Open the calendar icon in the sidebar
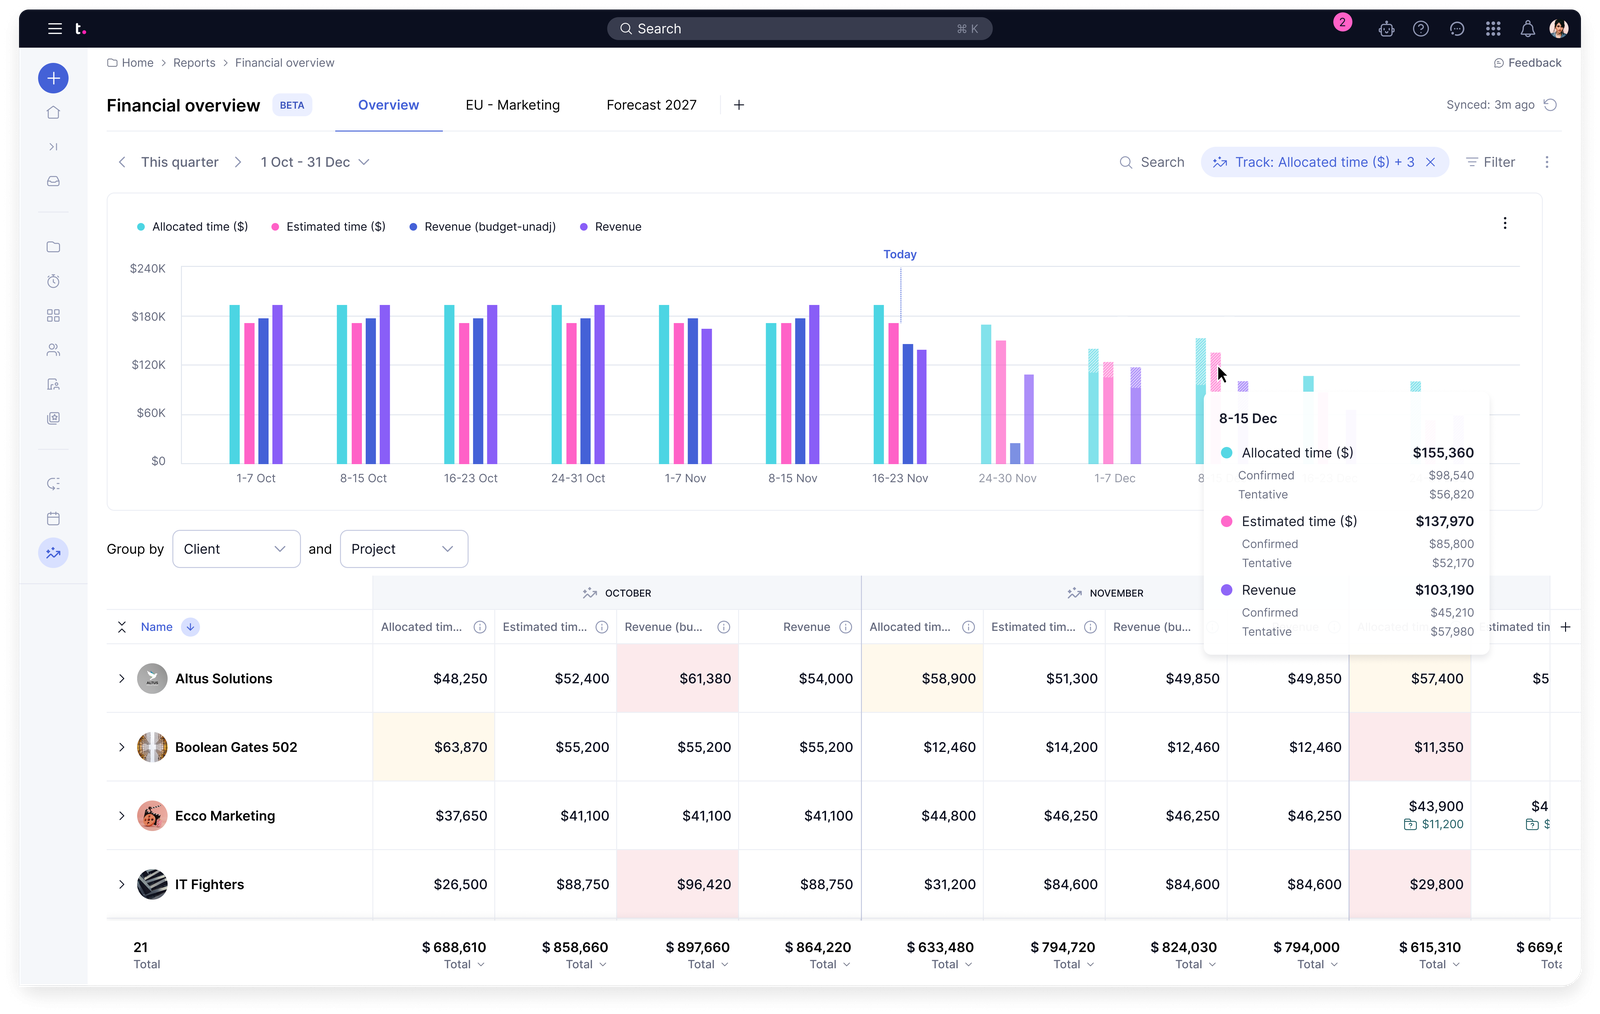The height and width of the screenshot is (1014, 1600). [53, 518]
